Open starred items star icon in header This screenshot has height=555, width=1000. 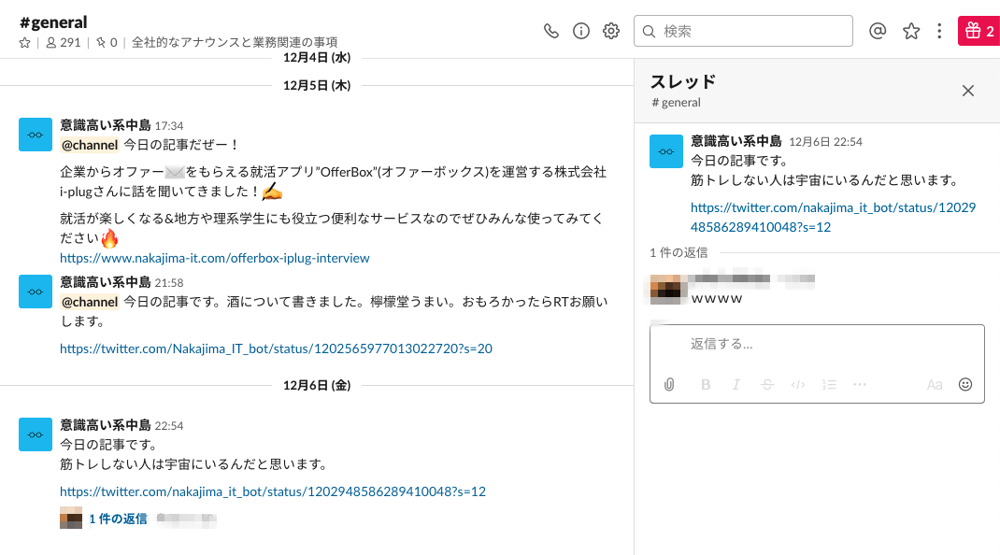[911, 31]
